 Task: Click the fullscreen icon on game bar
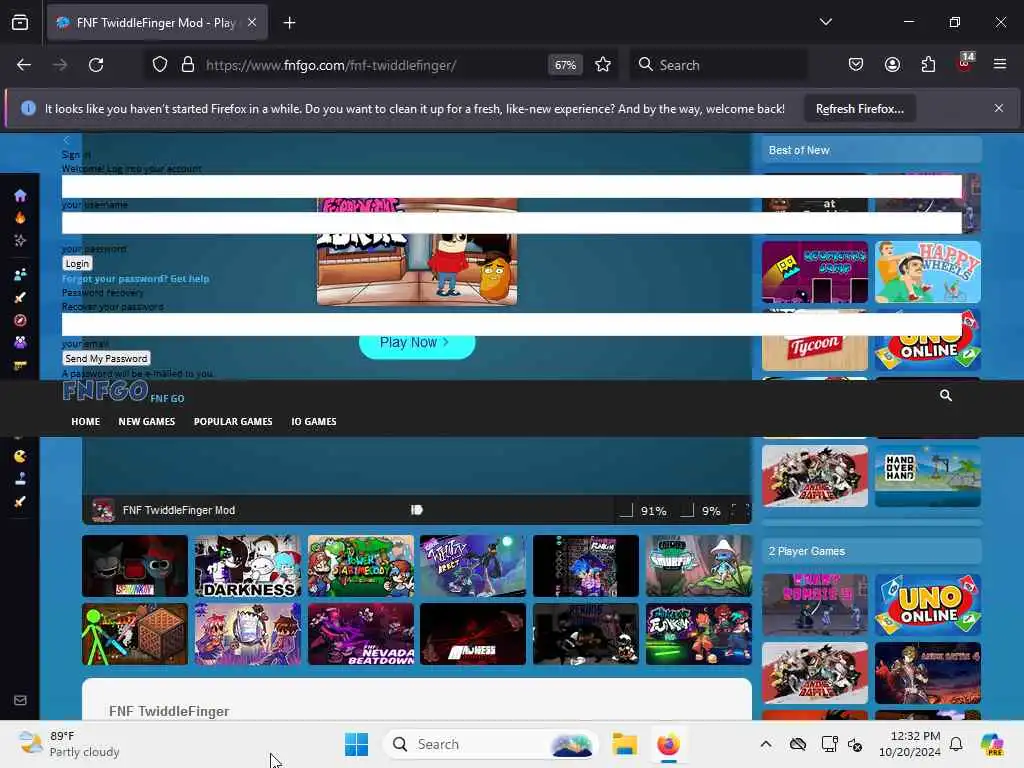coord(741,510)
